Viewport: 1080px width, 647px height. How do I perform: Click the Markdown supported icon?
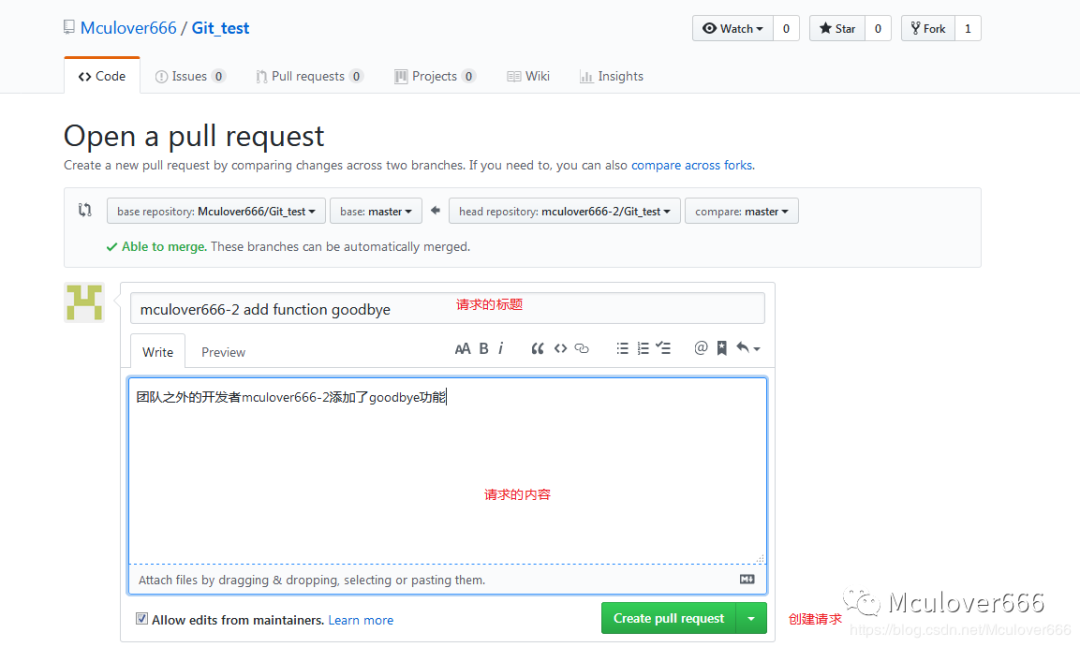[747, 579]
